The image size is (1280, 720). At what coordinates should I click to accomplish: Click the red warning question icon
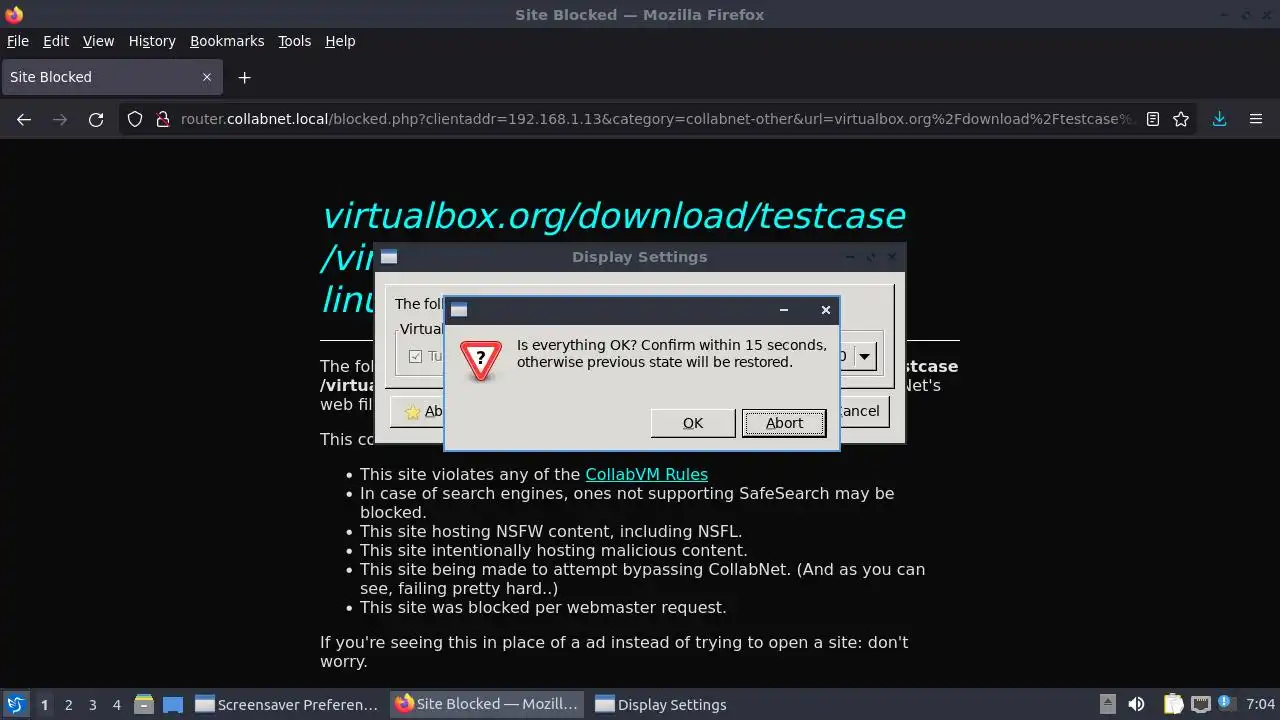pyautogui.click(x=481, y=360)
